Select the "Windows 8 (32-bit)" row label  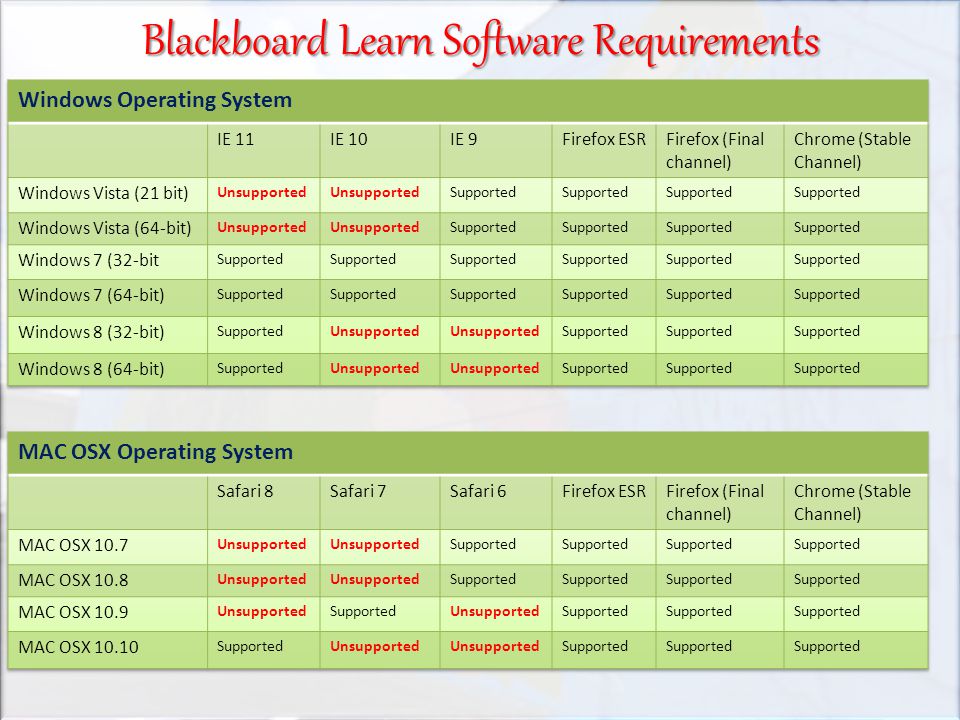point(91,332)
